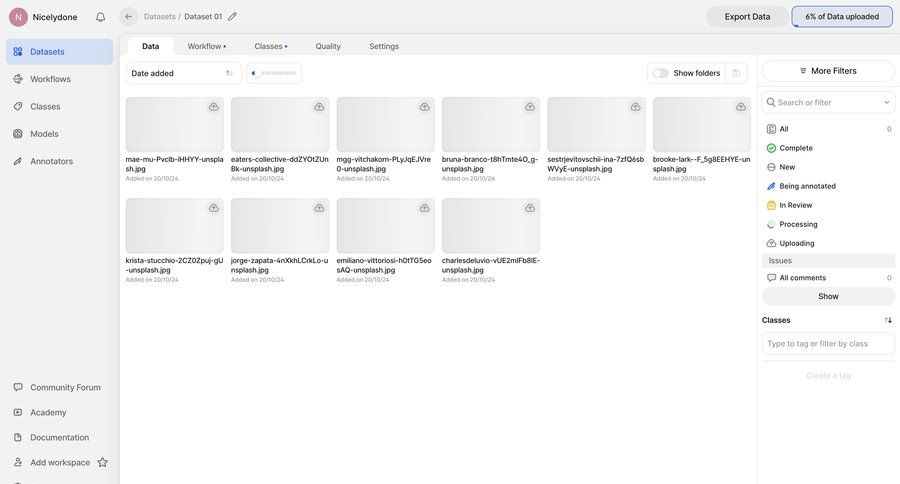The width and height of the screenshot is (900, 484).
Task: Toggle the Show folders switch
Action: pyautogui.click(x=661, y=73)
